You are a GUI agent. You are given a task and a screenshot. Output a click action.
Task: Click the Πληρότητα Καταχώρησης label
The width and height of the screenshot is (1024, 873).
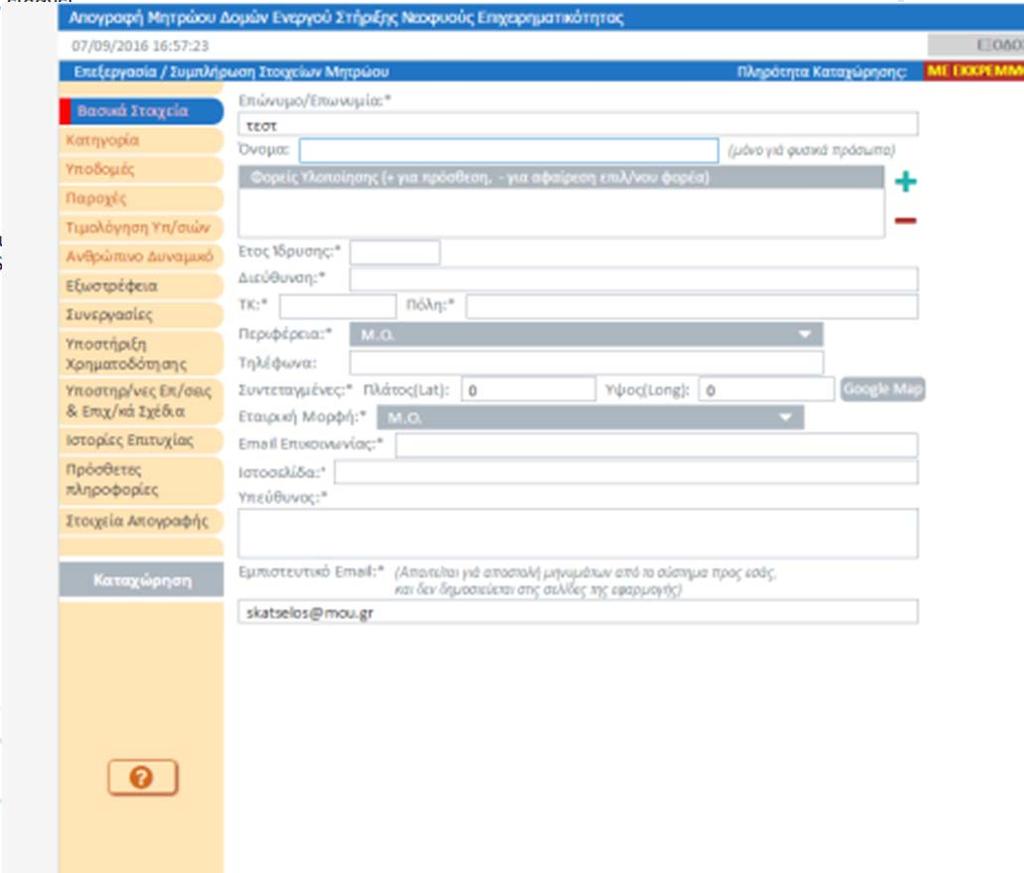[822, 71]
